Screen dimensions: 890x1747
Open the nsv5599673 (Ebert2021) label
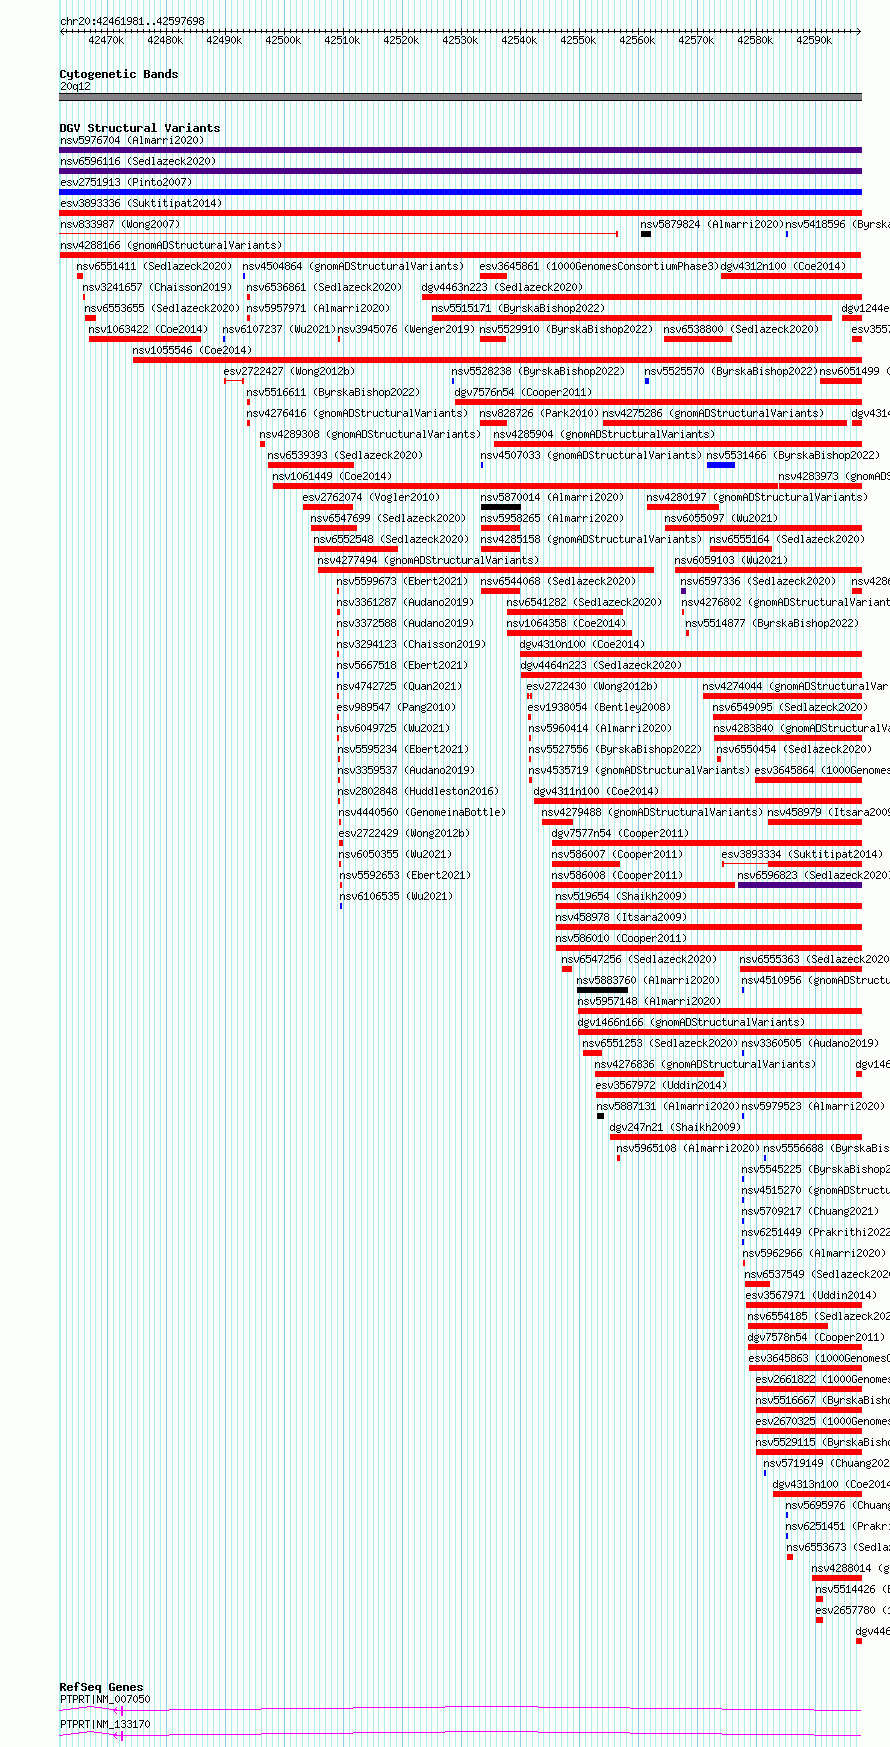pos(402,581)
